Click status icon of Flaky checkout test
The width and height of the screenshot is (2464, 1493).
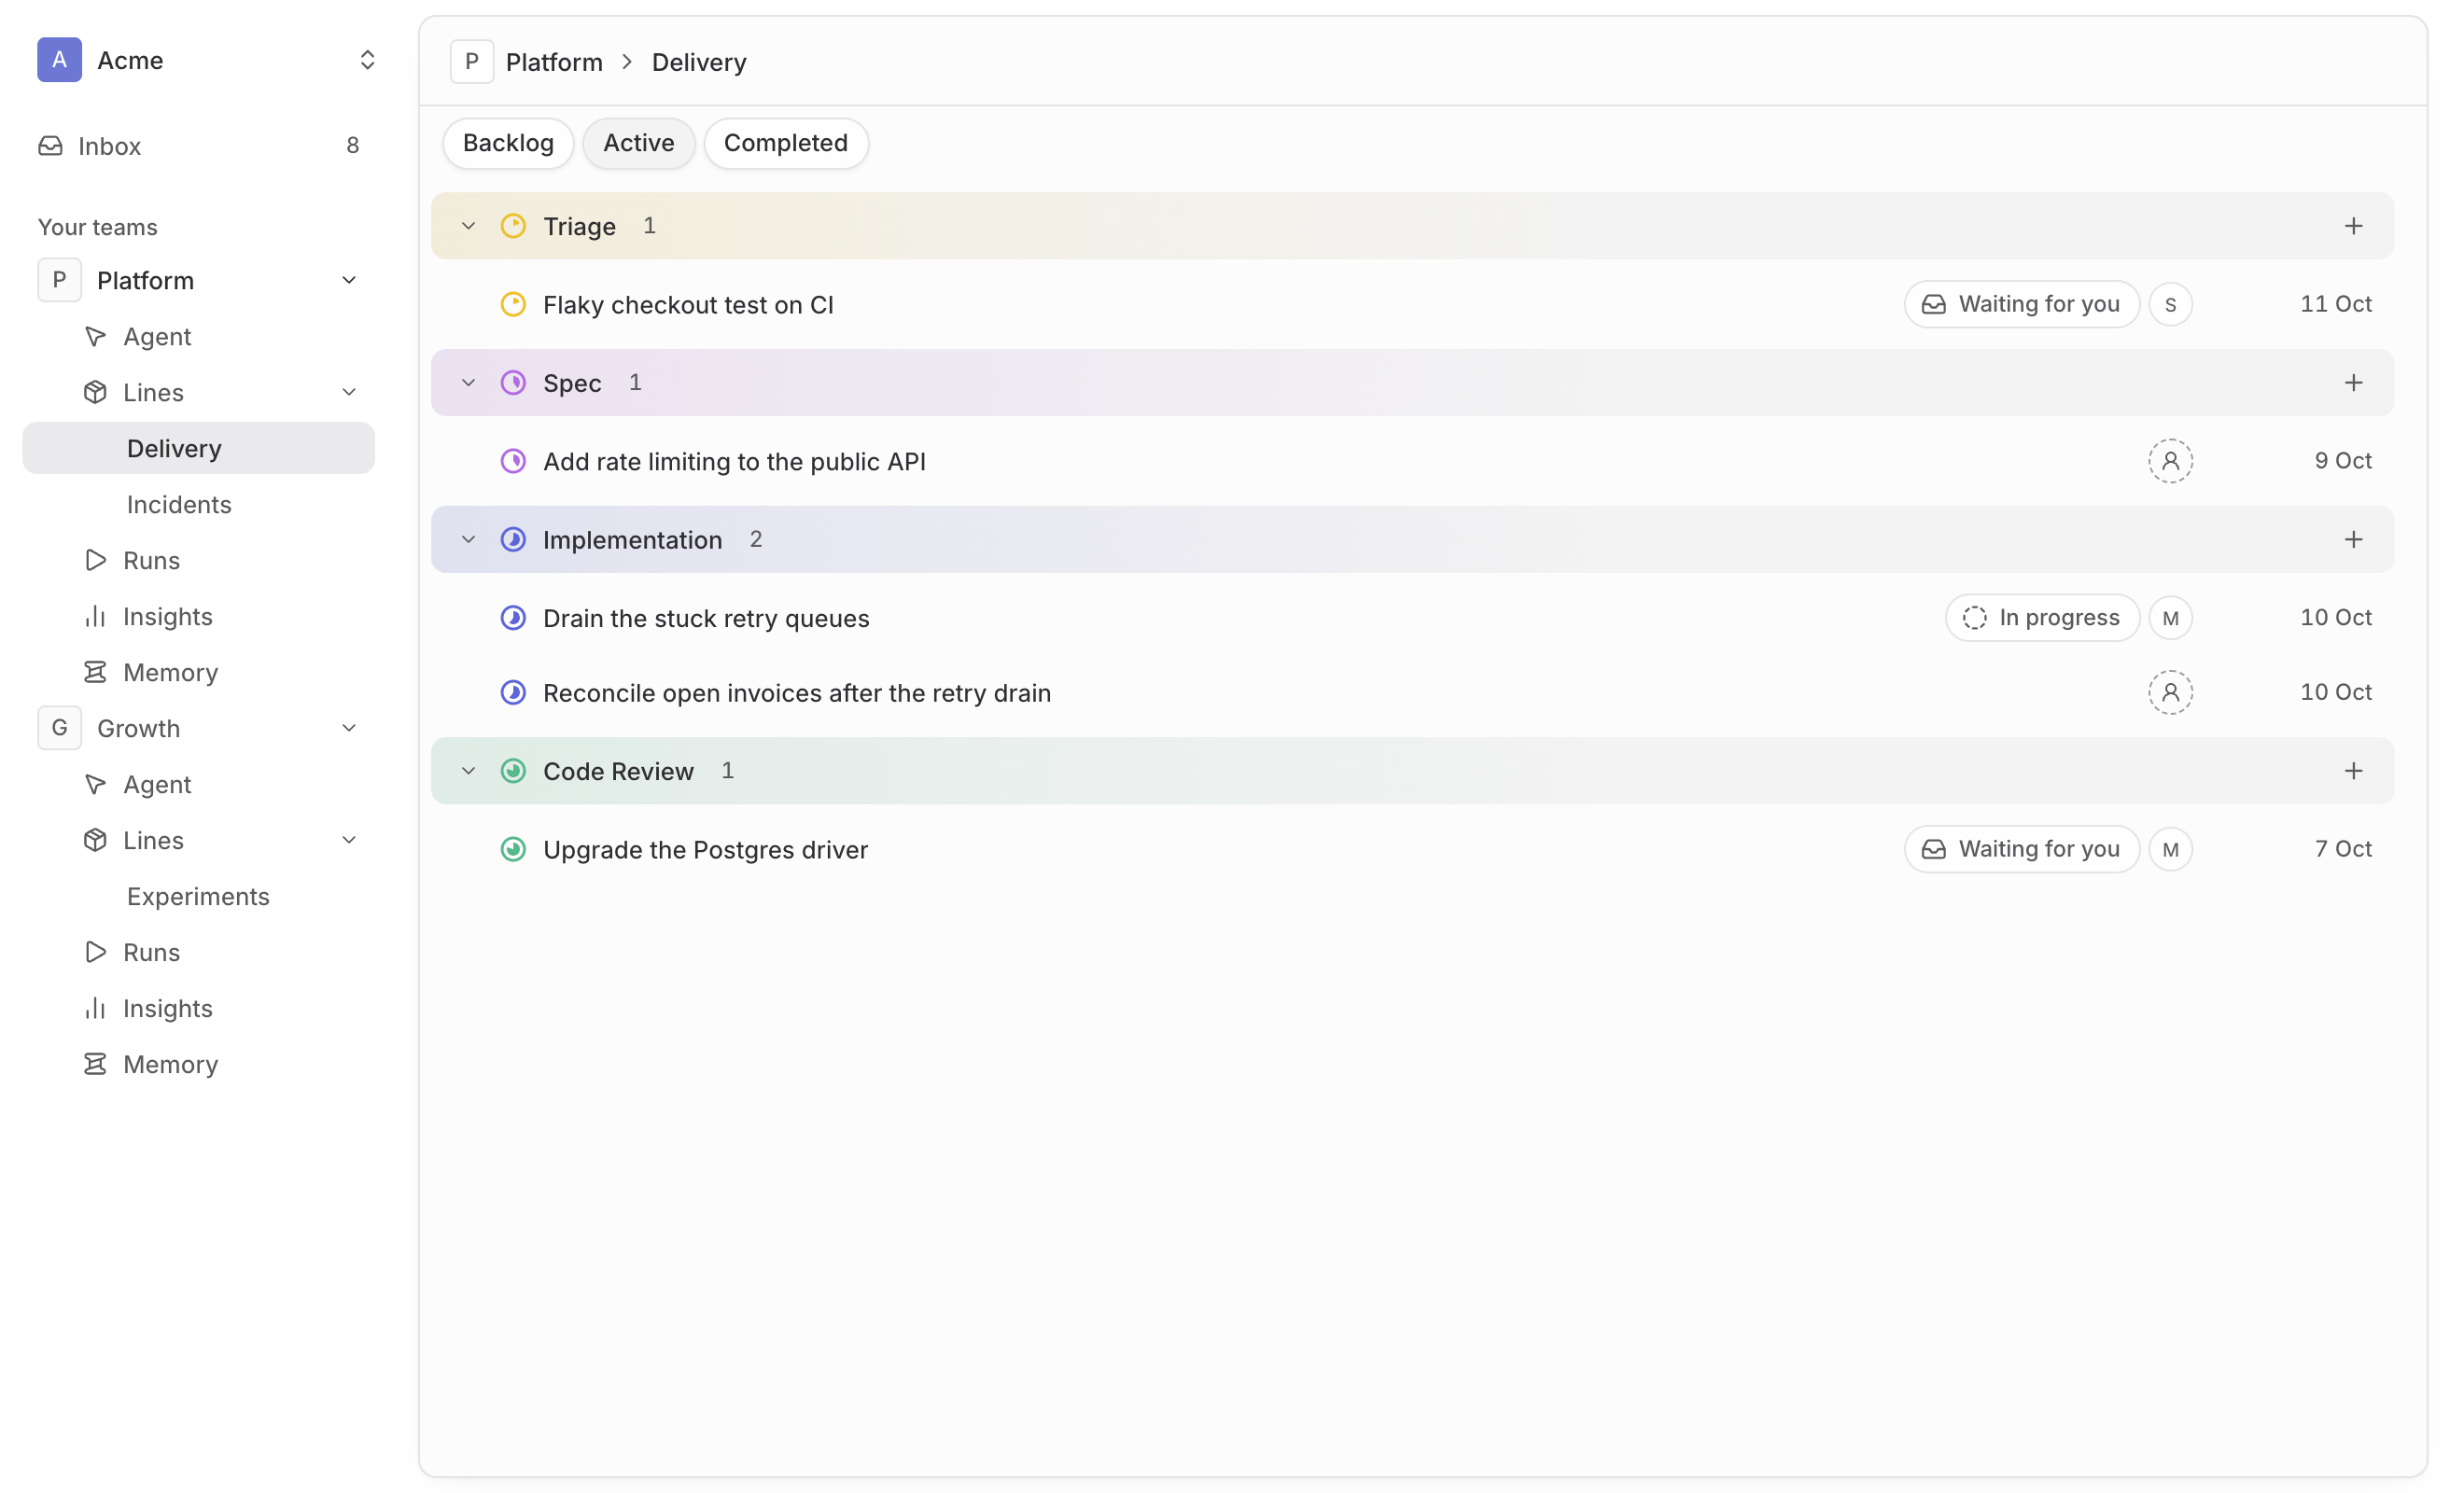(513, 304)
